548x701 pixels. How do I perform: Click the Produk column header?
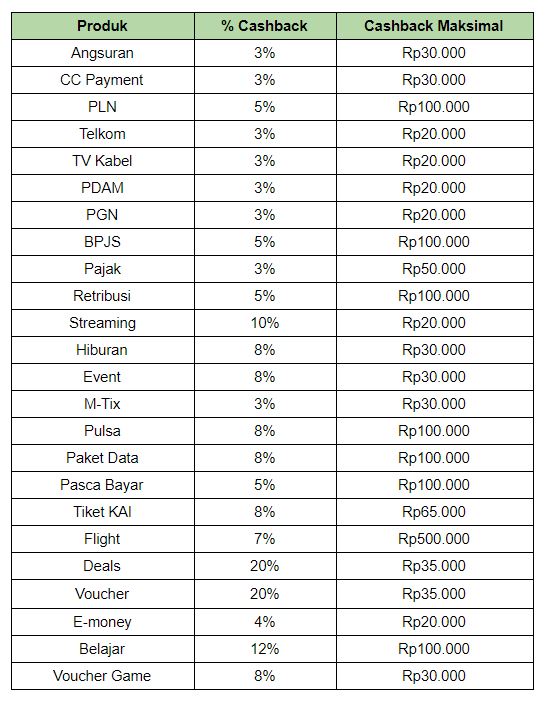point(103,26)
